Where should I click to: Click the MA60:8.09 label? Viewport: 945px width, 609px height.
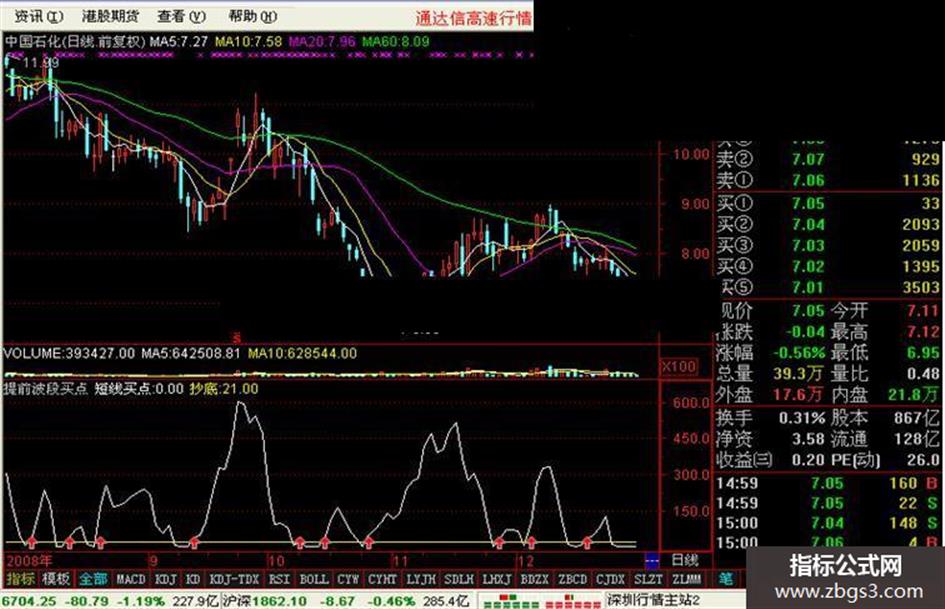(395, 42)
